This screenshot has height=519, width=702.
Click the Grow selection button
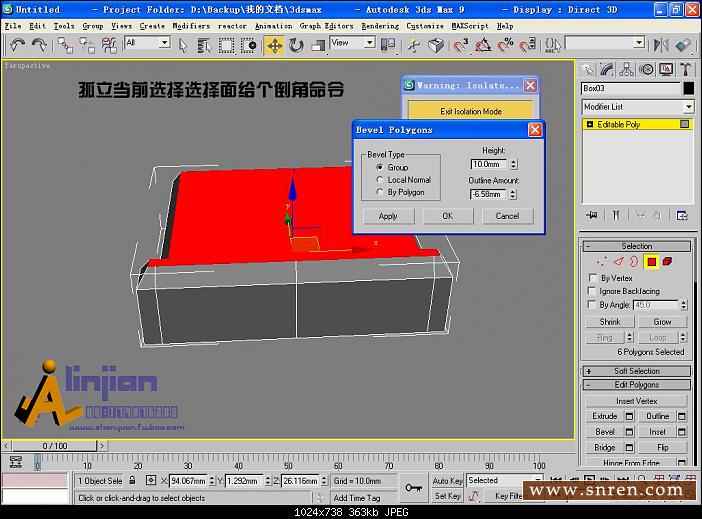coord(662,322)
